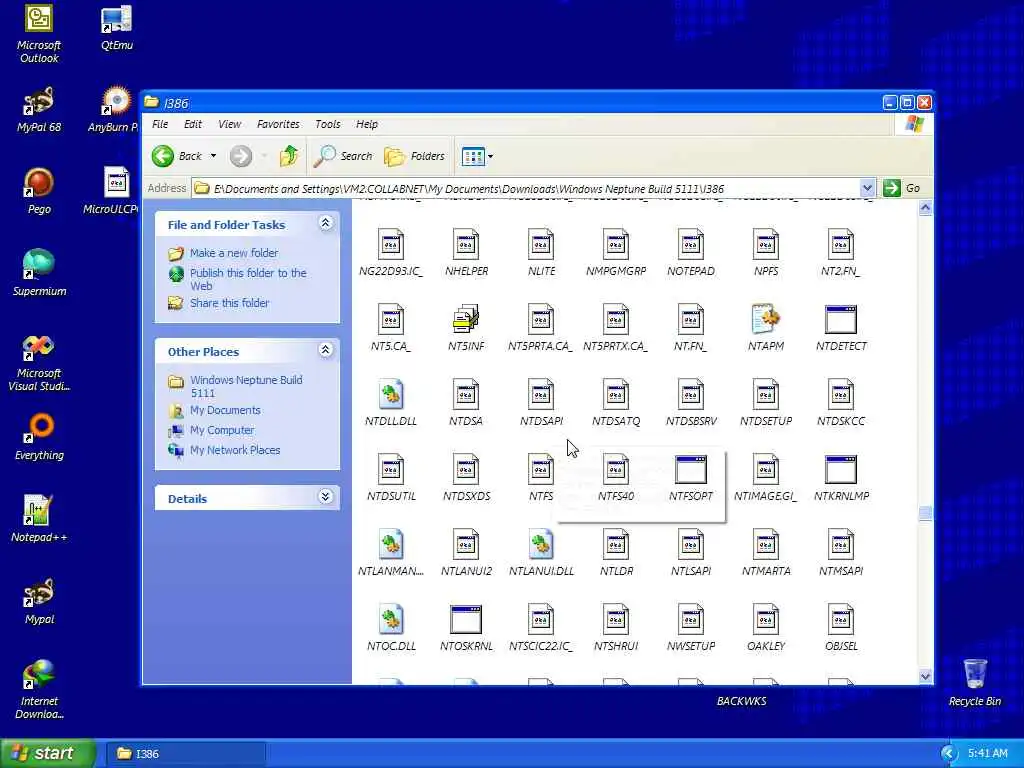The image size is (1024, 768).
Task: Select the MyPal 68 desktop icon
Action: [39, 108]
